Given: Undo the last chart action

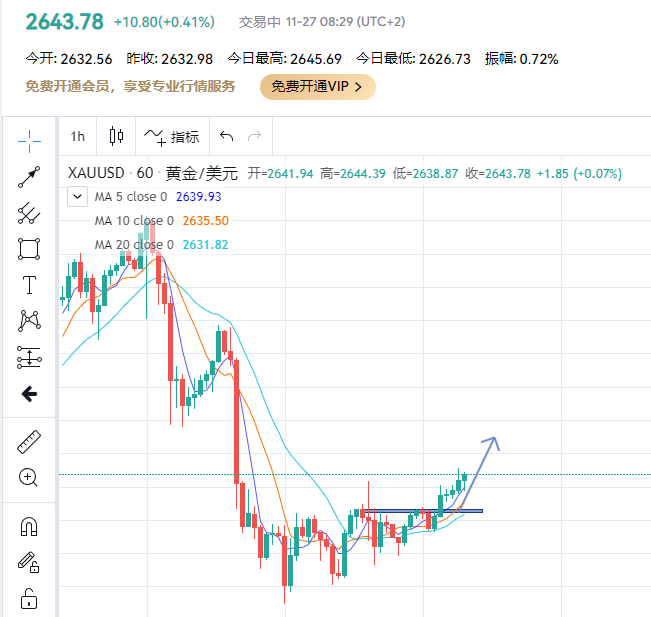Looking at the screenshot, I should click(x=226, y=137).
